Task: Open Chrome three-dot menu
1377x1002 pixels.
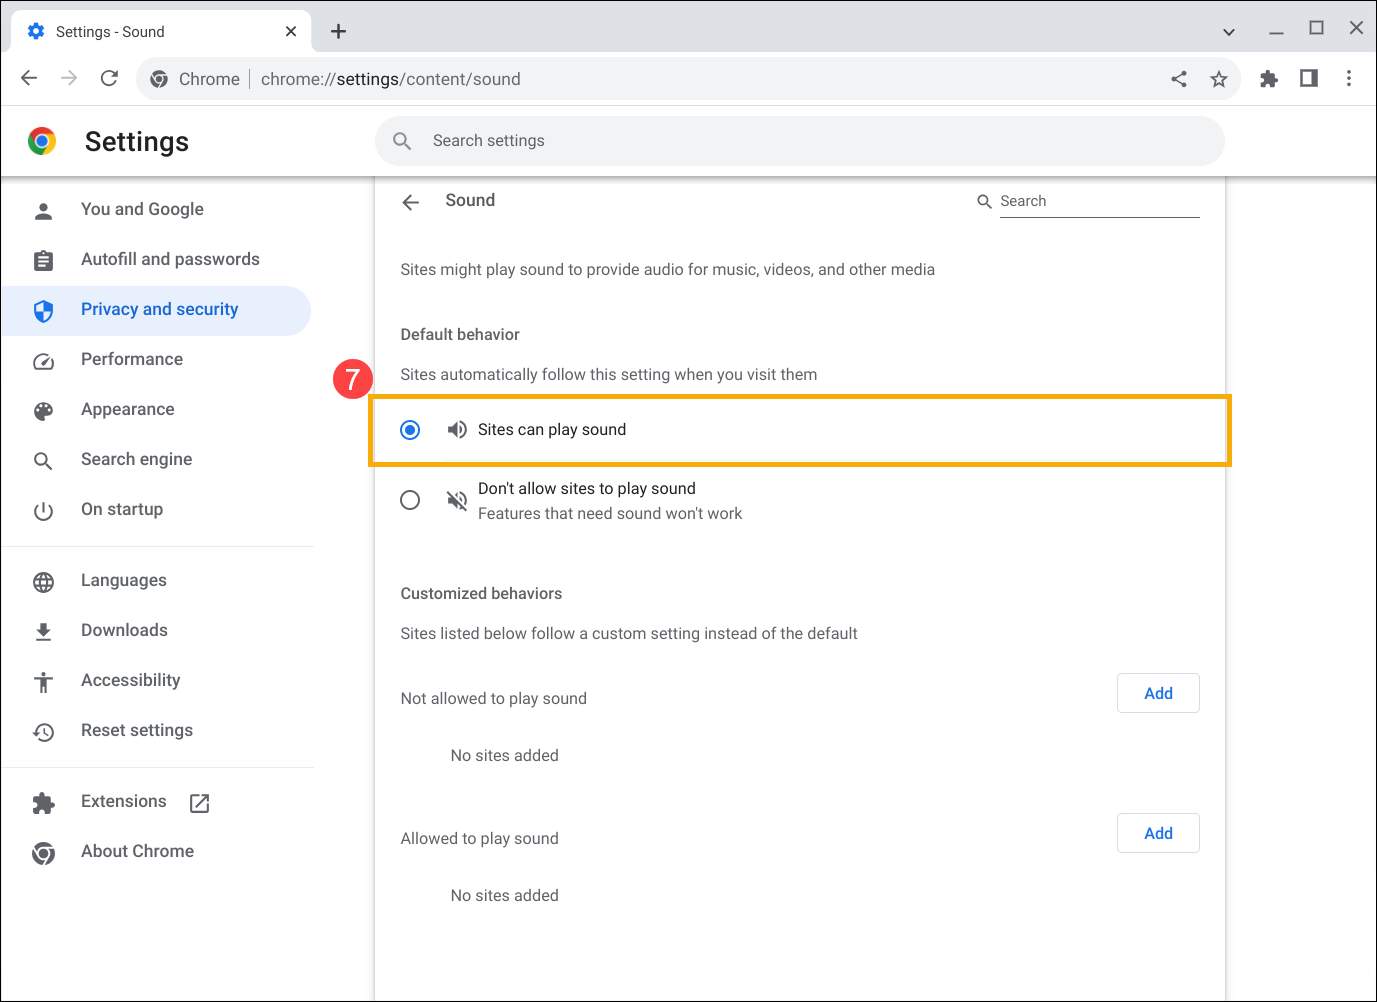Action: click(1349, 78)
